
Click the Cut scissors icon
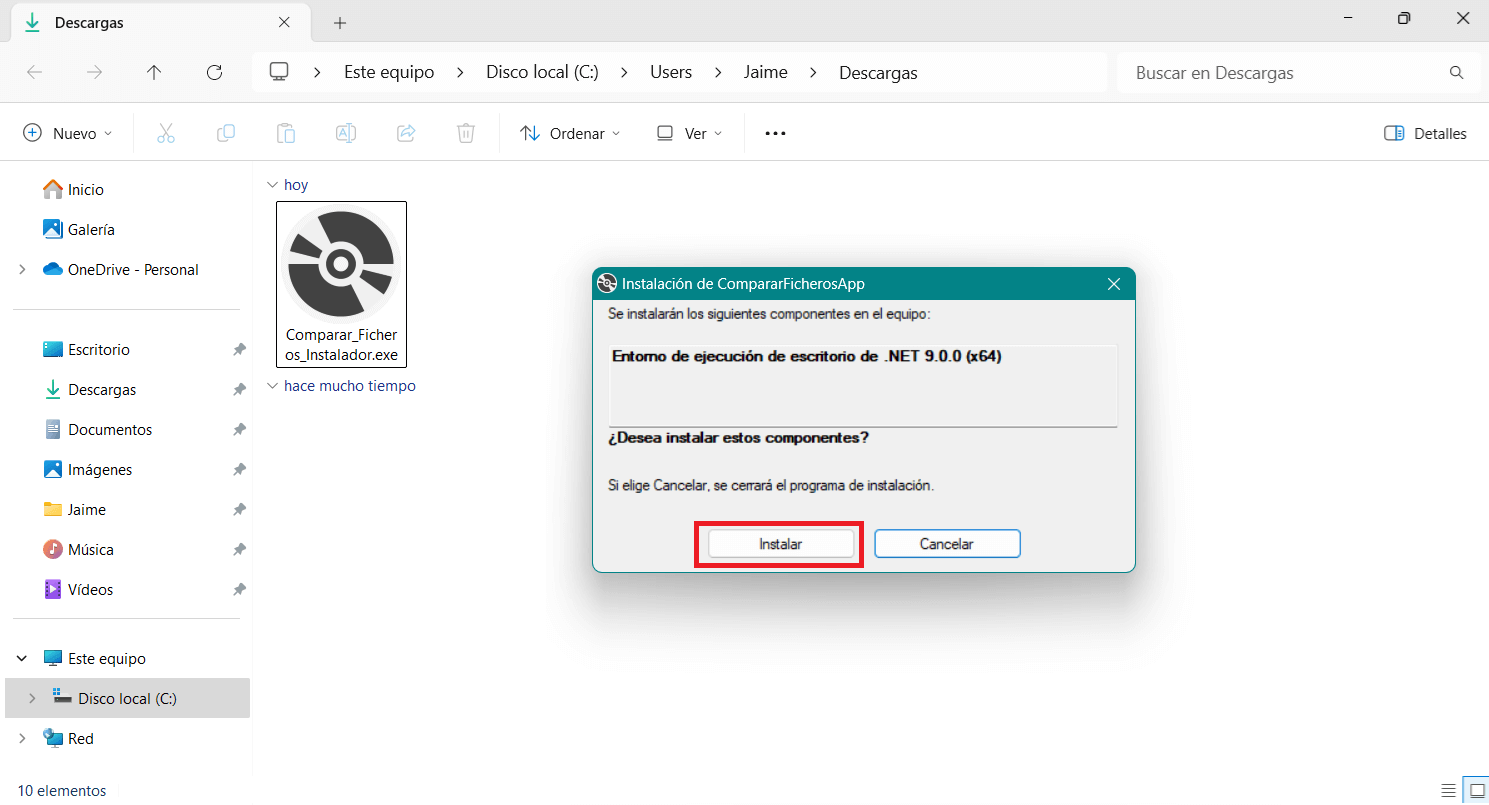point(166,133)
